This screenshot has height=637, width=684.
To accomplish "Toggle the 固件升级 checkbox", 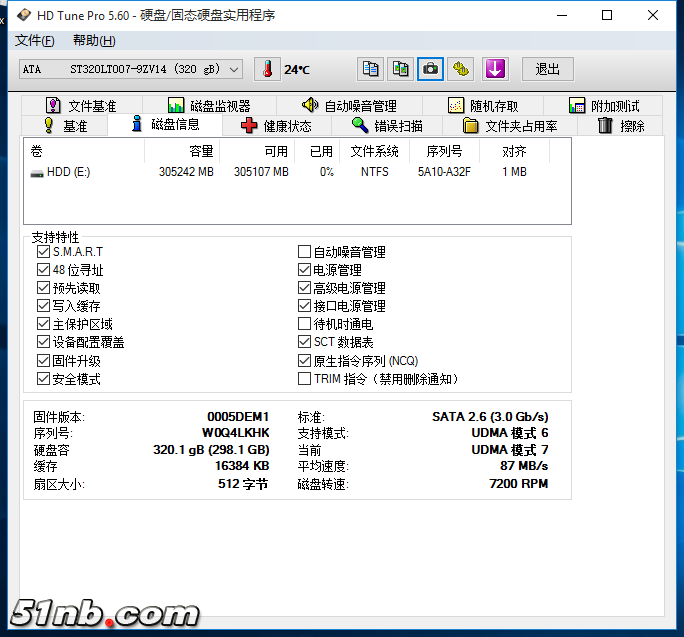I will [43, 361].
